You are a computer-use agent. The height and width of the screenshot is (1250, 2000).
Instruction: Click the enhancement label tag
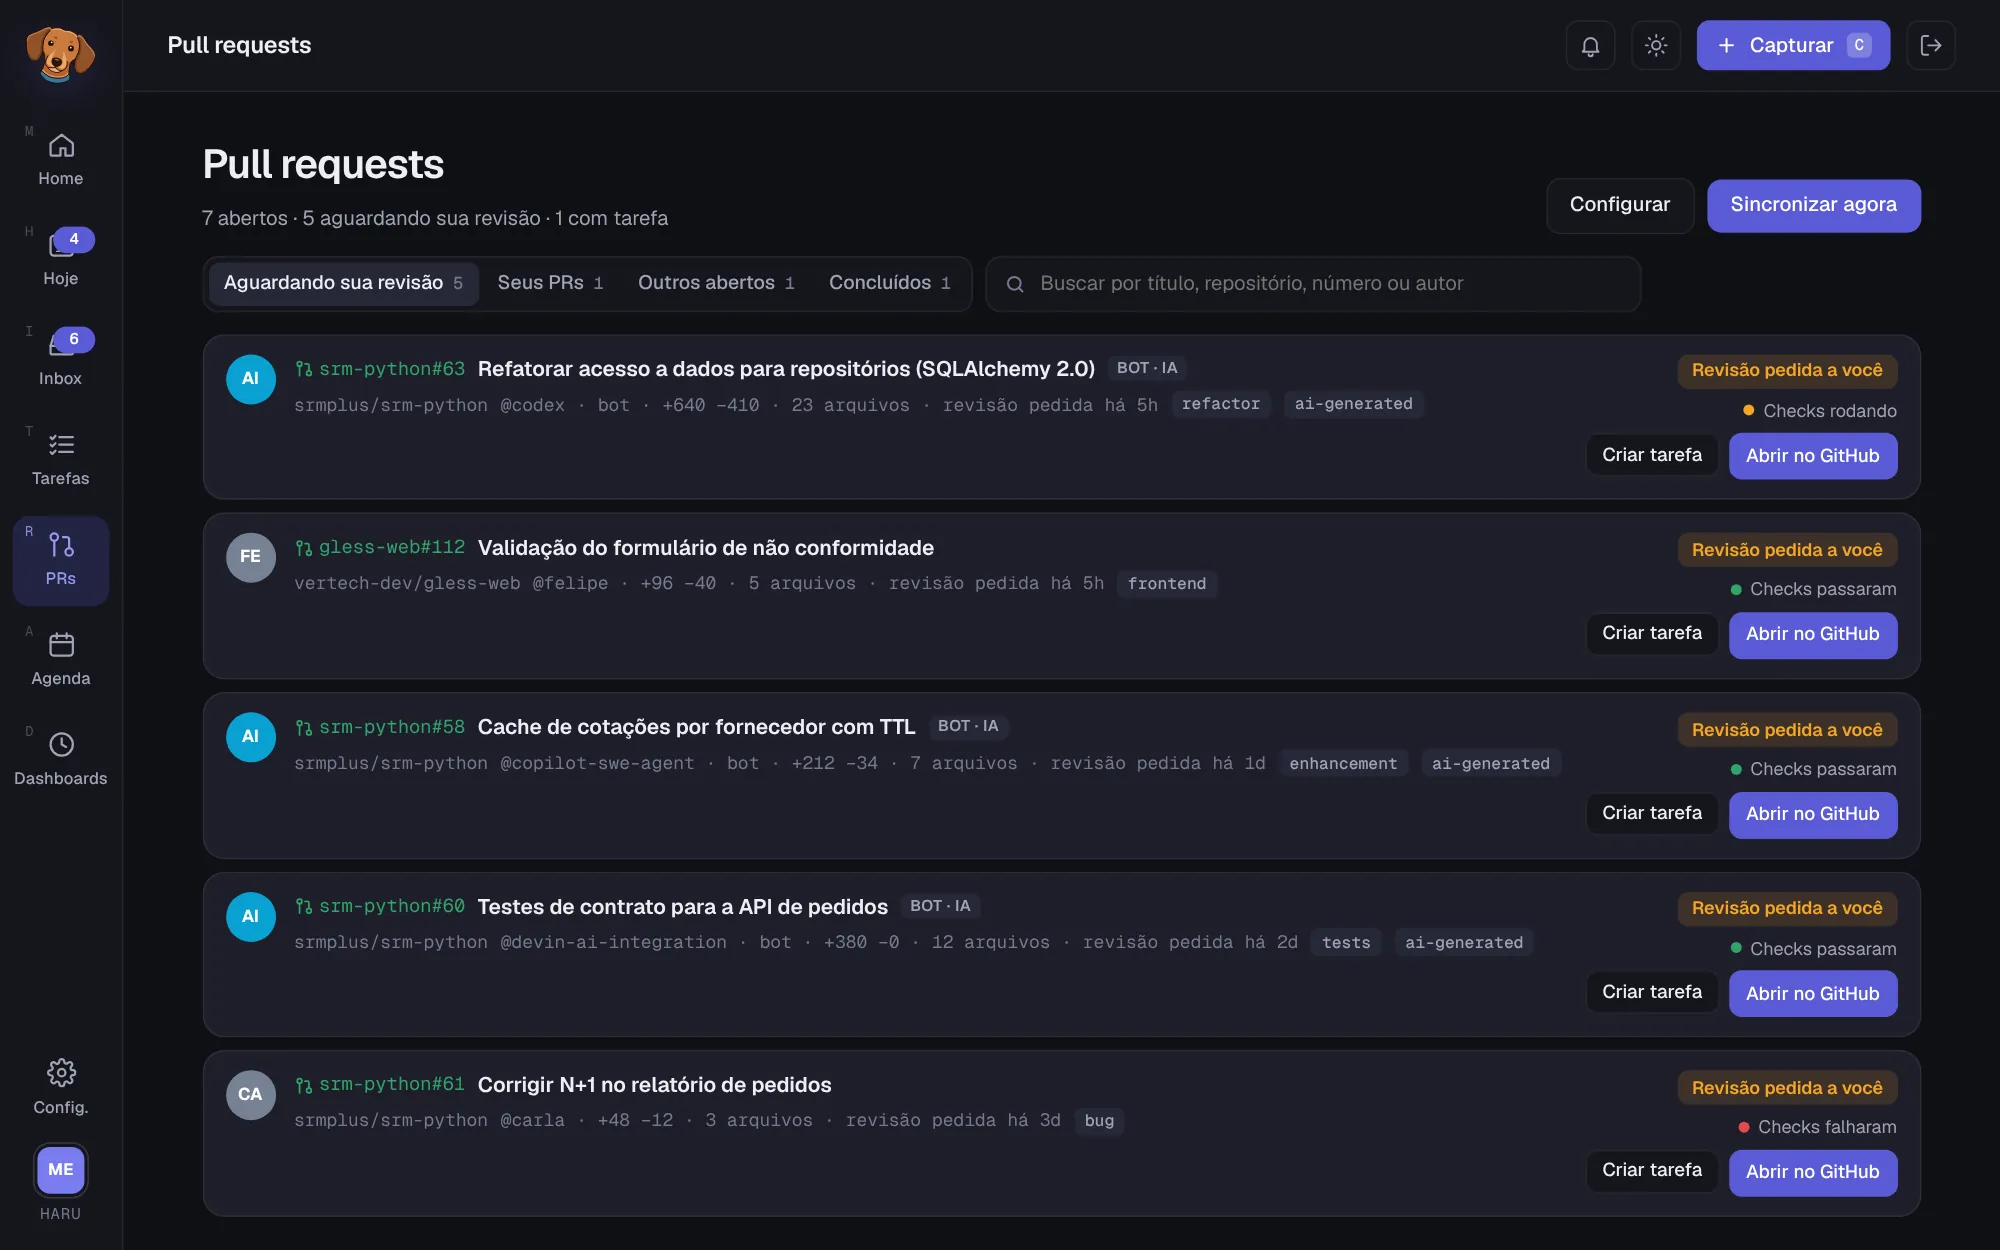tap(1343, 764)
